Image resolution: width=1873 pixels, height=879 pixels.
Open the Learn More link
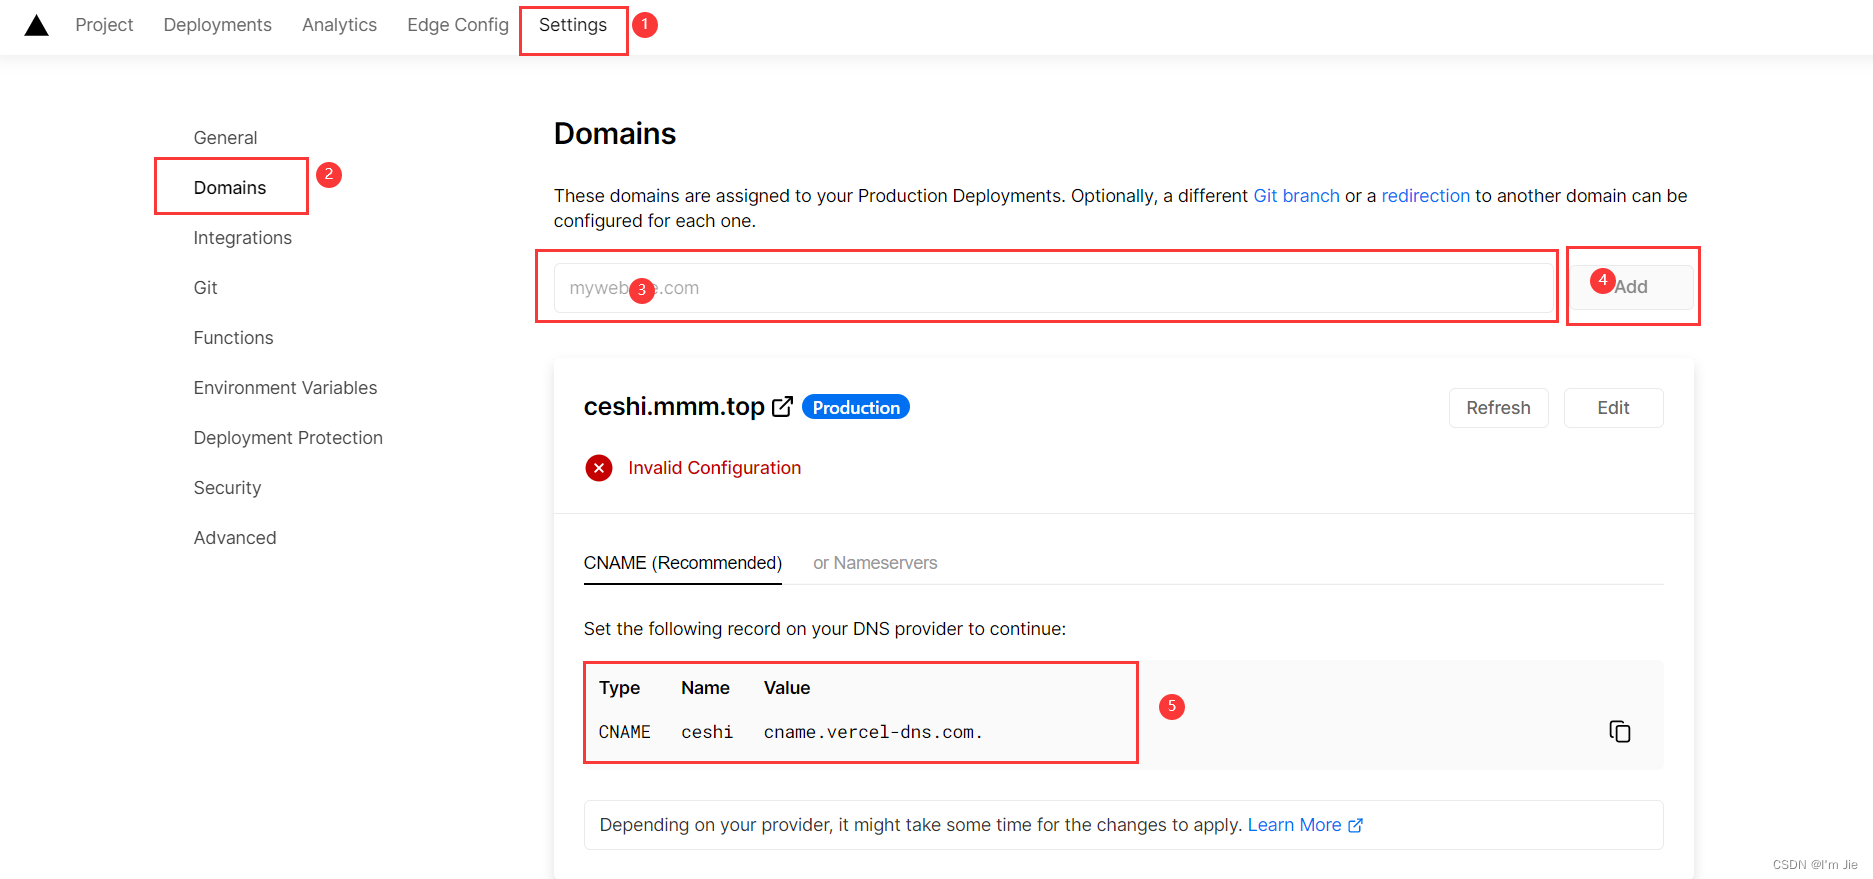coord(1305,825)
